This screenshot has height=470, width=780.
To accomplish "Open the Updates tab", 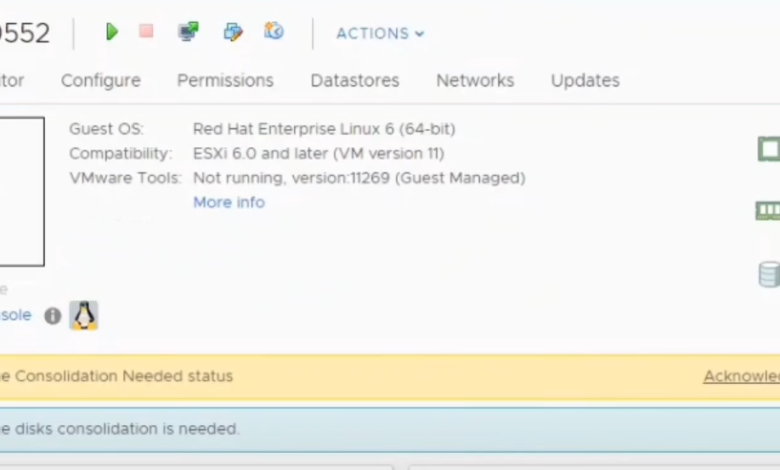I will point(585,80).
